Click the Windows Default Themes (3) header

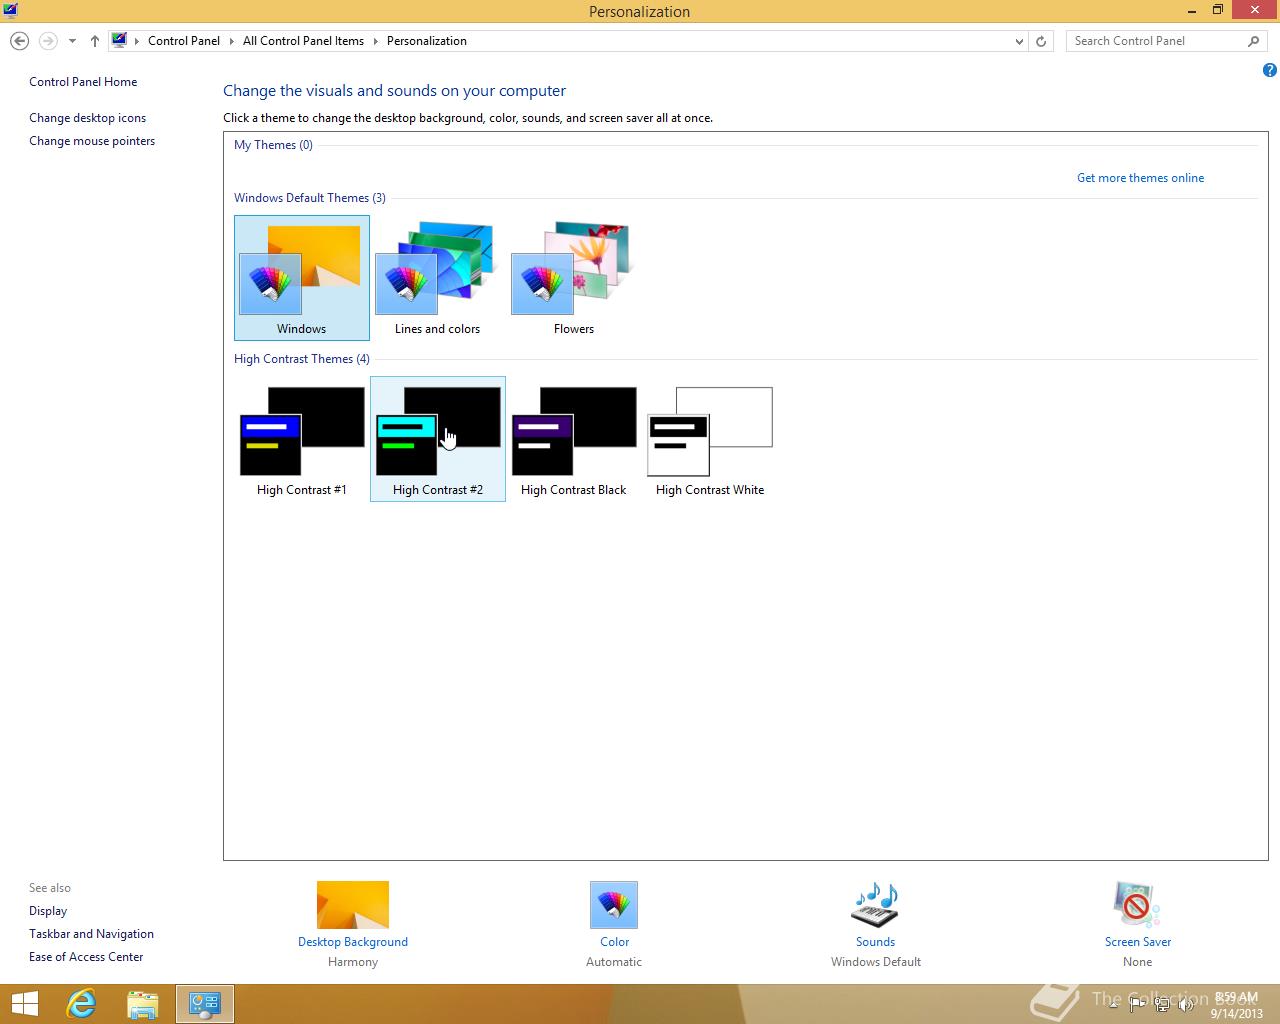click(x=310, y=198)
